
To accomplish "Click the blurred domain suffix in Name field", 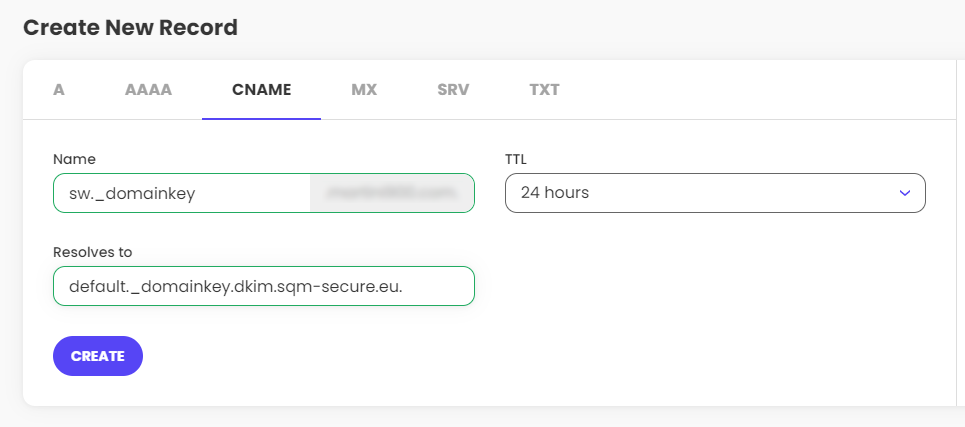I will coord(392,193).
